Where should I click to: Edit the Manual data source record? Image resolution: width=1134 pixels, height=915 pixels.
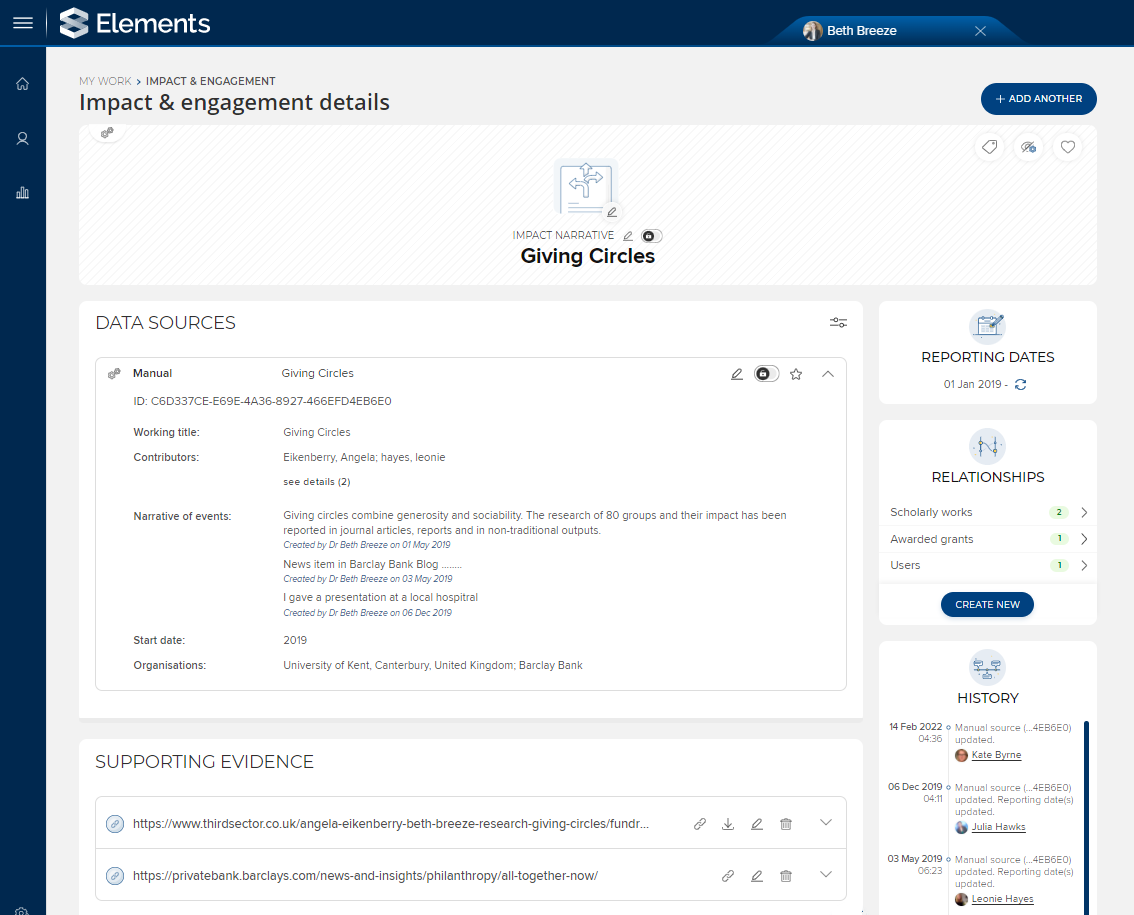click(x=736, y=374)
